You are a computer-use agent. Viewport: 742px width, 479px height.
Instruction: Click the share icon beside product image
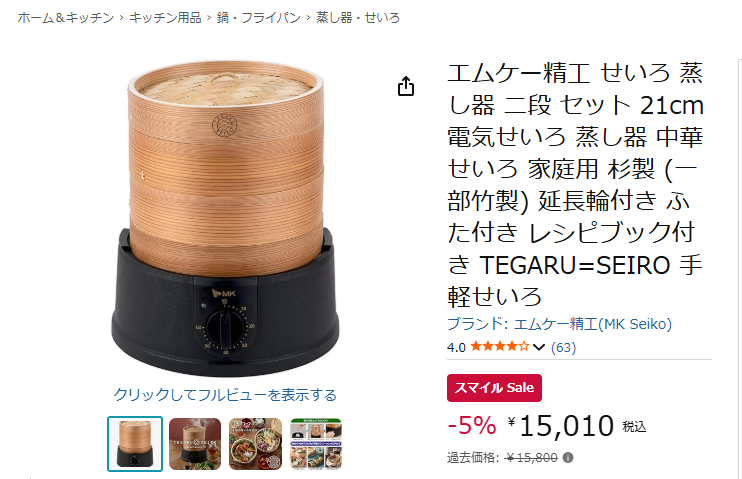pyautogui.click(x=406, y=86)
